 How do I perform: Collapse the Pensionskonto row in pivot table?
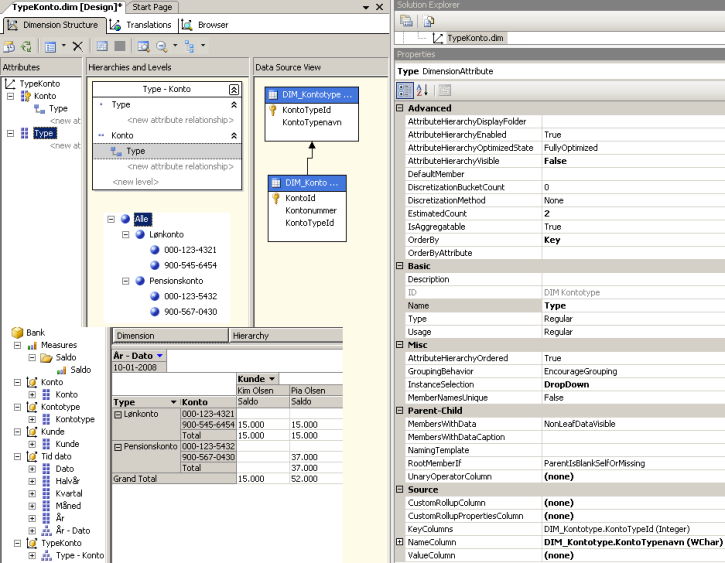tap(118, 447)
